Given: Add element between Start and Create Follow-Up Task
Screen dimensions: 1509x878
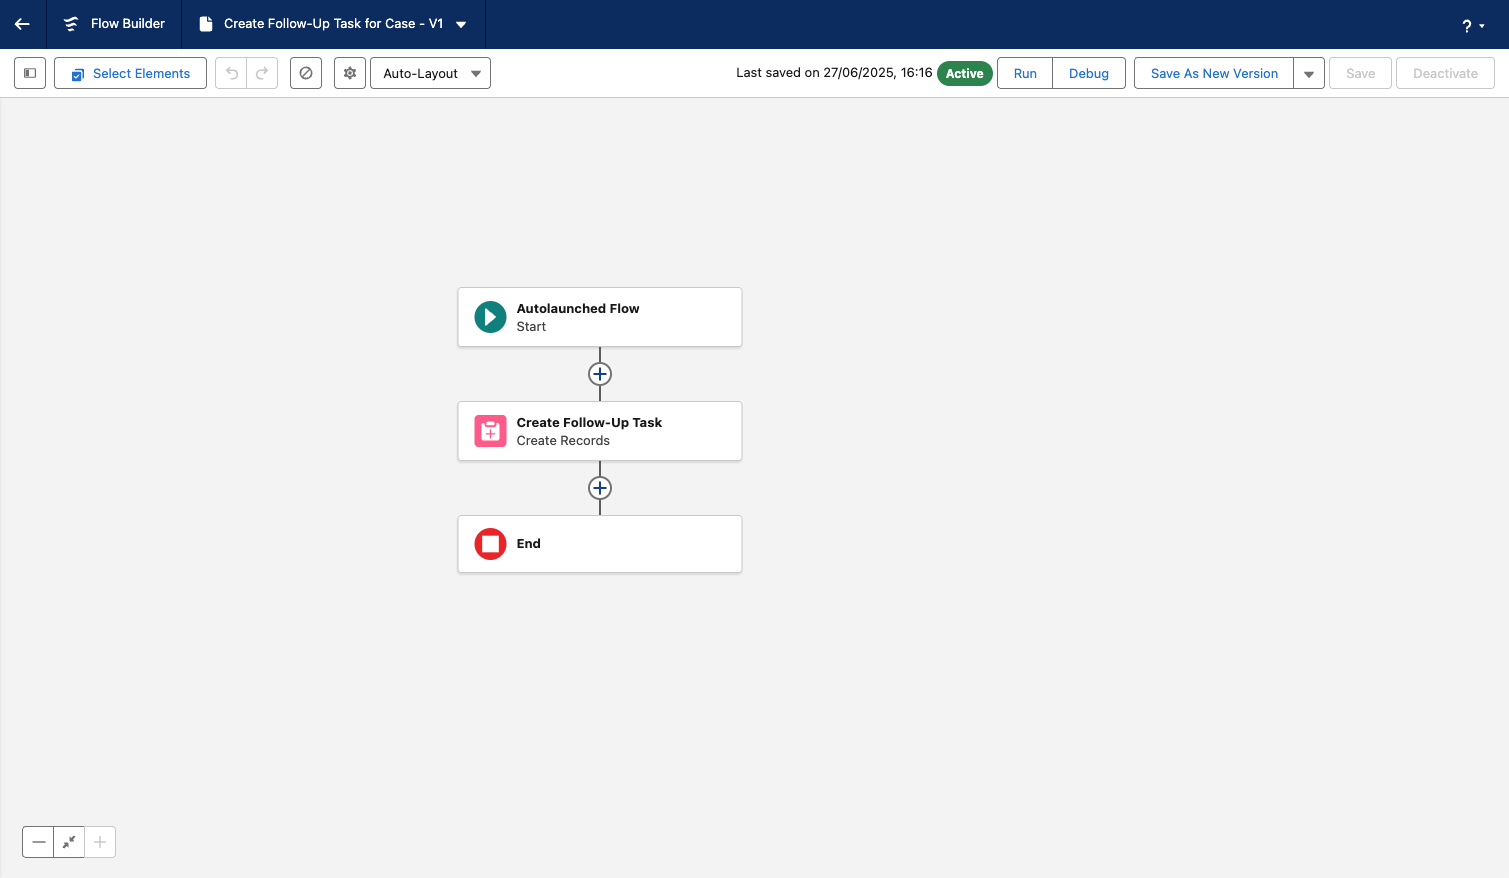Looking at the screenshot, I should tap(600, 374).
